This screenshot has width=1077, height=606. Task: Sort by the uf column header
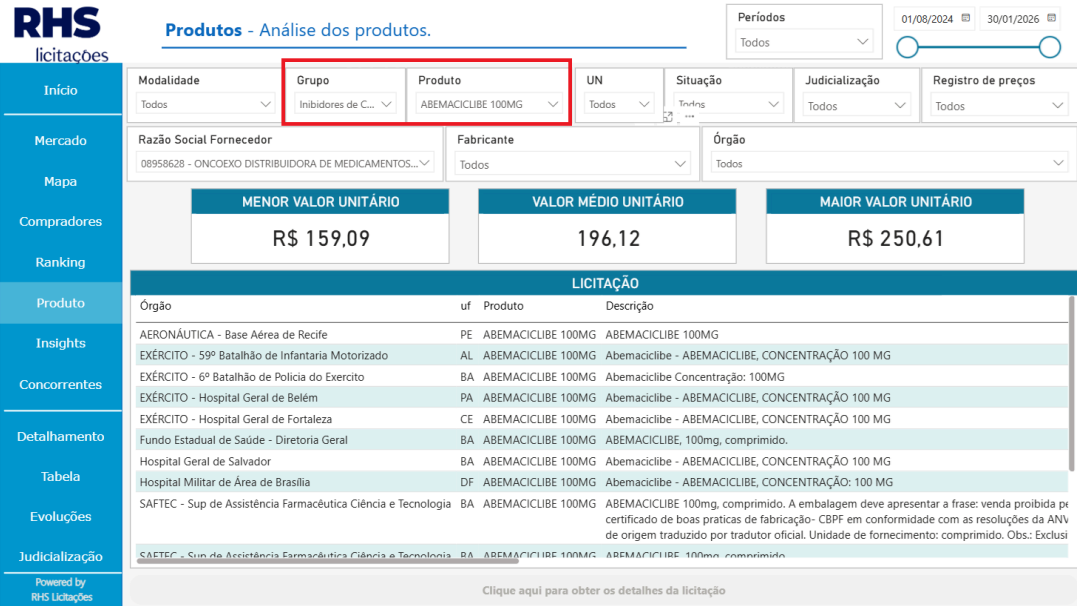pos(466,306)
